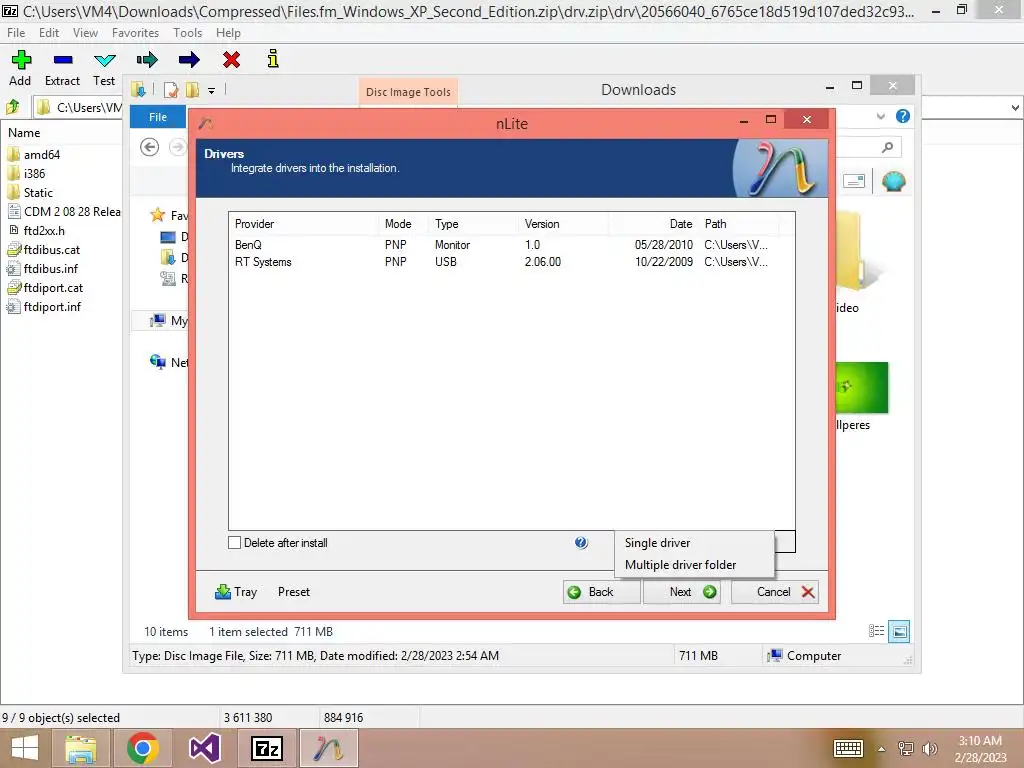Screen dimensions: 1024x768
Task: Click the Name column header in 7-Zip
Action: click(24, 133)
